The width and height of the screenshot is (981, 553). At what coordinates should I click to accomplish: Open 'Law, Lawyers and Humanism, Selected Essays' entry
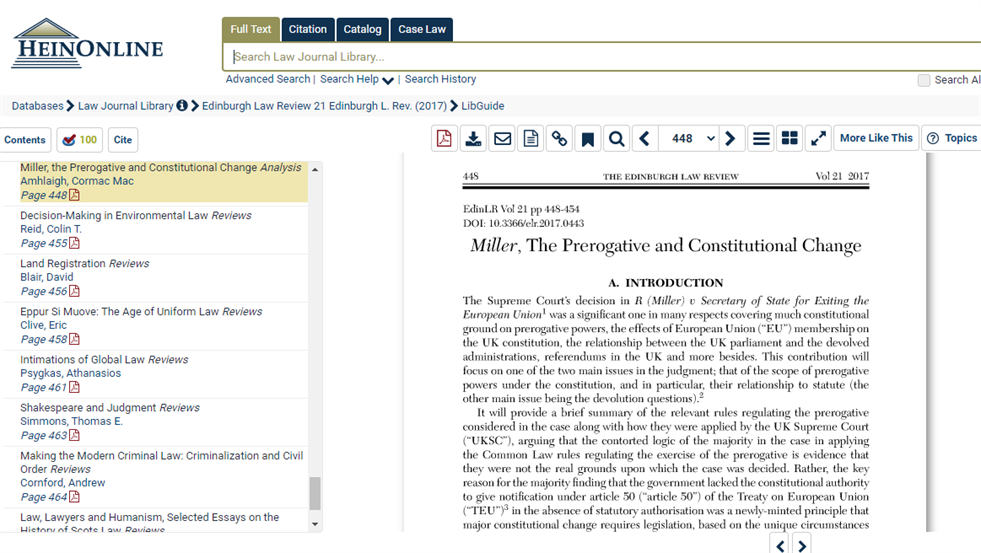coord(150,522)
